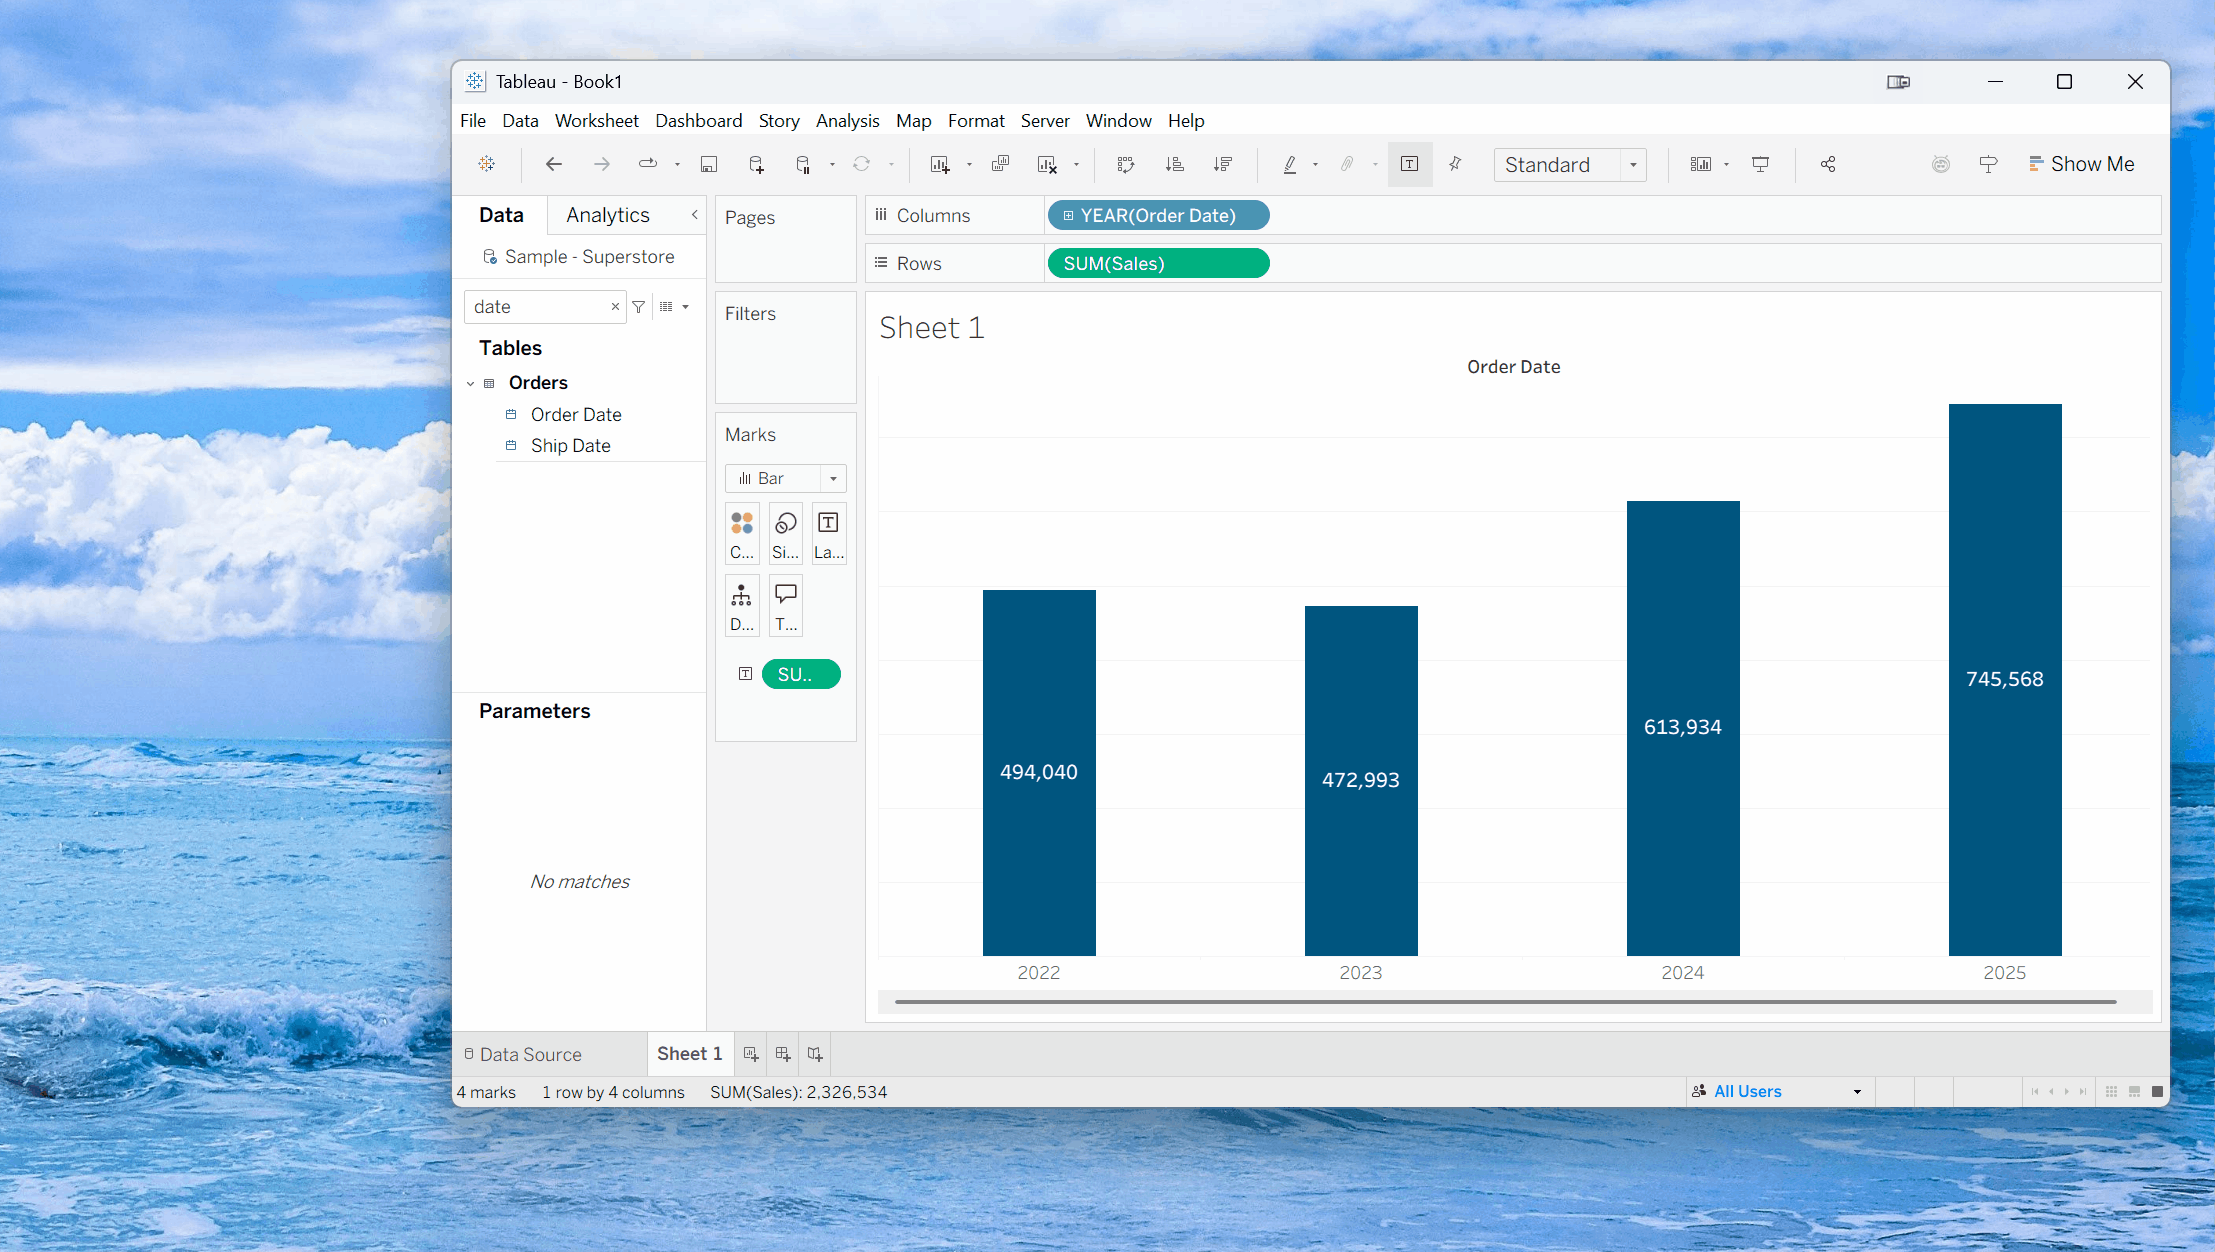The image size is (2215, 1252).
Task: Click the Show Me button
Action: click(2081, 164)
